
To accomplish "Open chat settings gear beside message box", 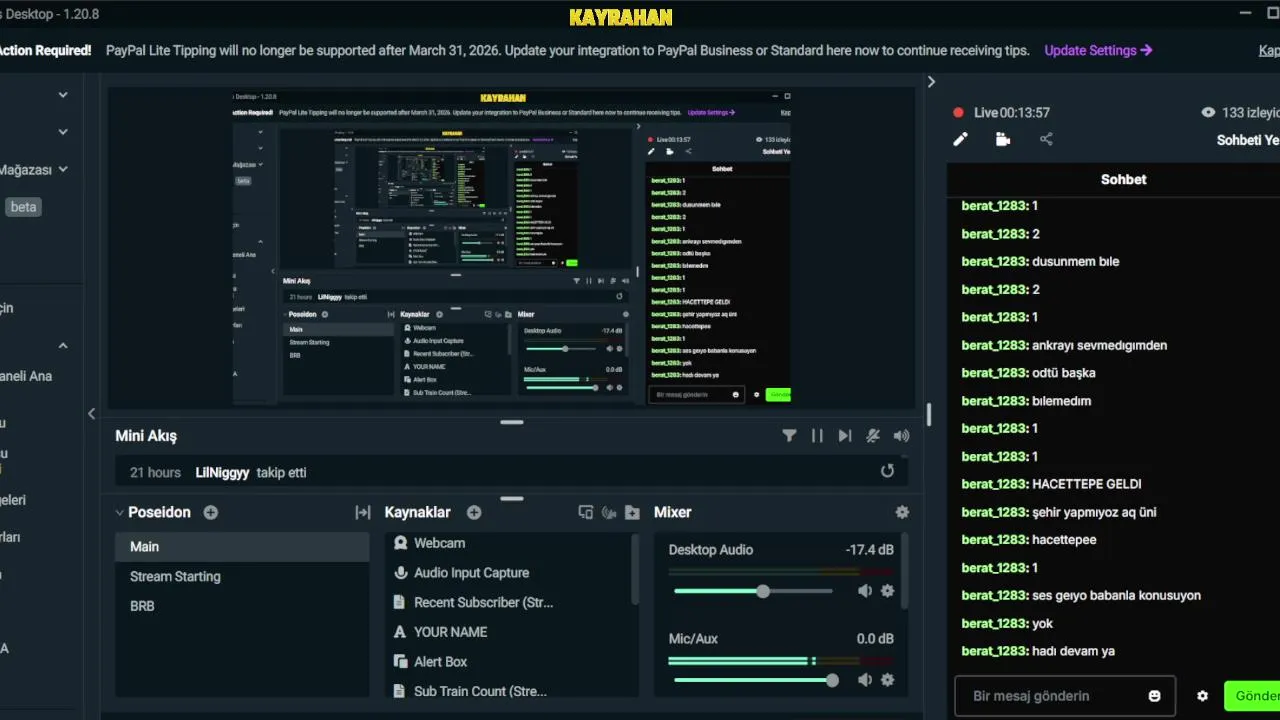I will (x=1202, y=696).
